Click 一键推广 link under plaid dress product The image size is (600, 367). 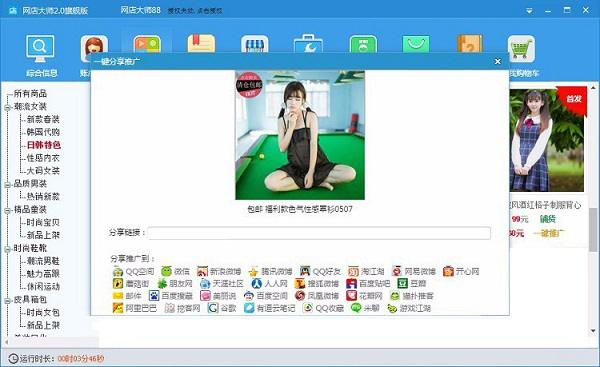549,233
